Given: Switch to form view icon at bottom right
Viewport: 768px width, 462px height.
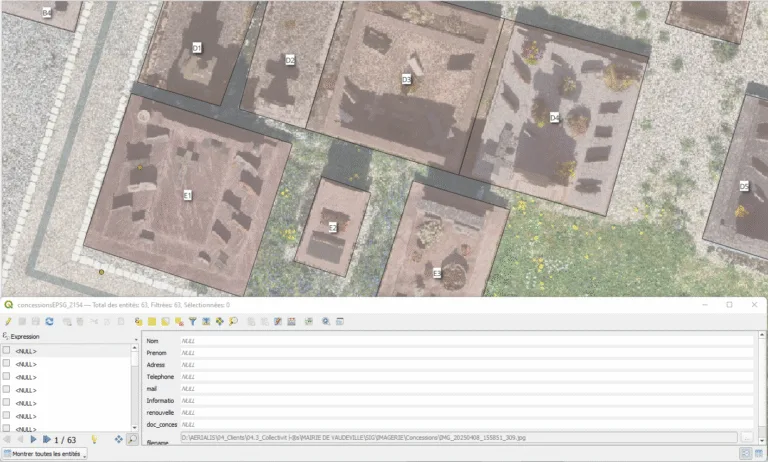Looking at the screenshot, I should (x=745, y=453).
